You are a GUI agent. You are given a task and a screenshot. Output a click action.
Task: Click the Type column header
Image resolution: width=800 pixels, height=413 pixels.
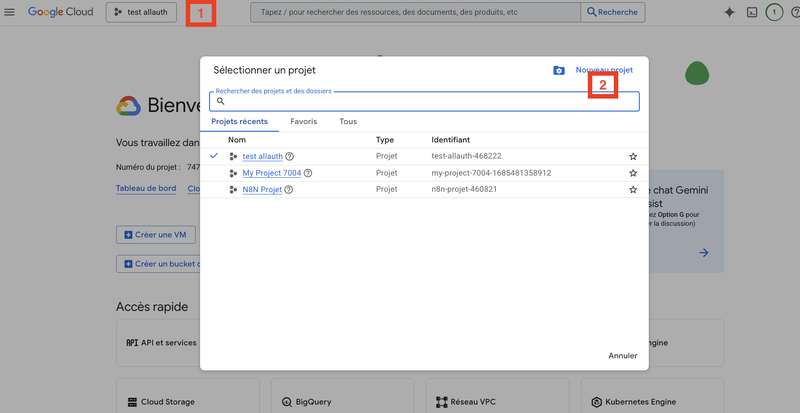point(385,140)
